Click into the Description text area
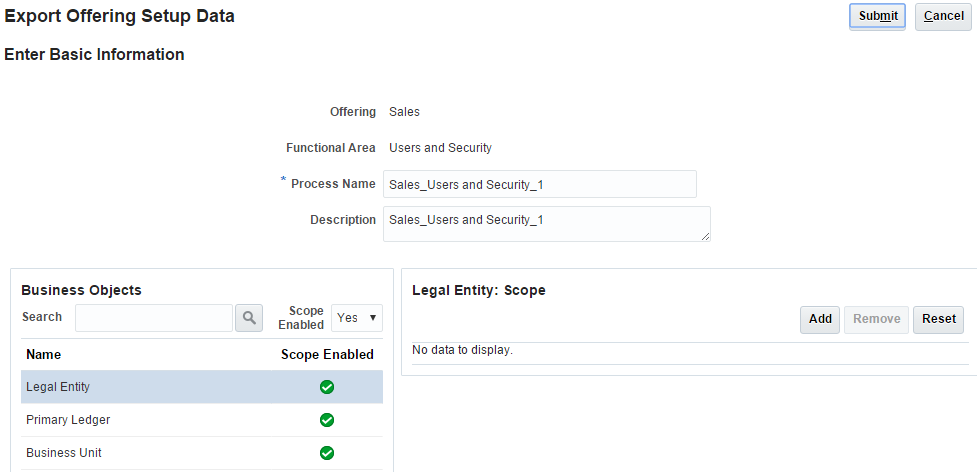The image size is (977, 472). [546, 223]
